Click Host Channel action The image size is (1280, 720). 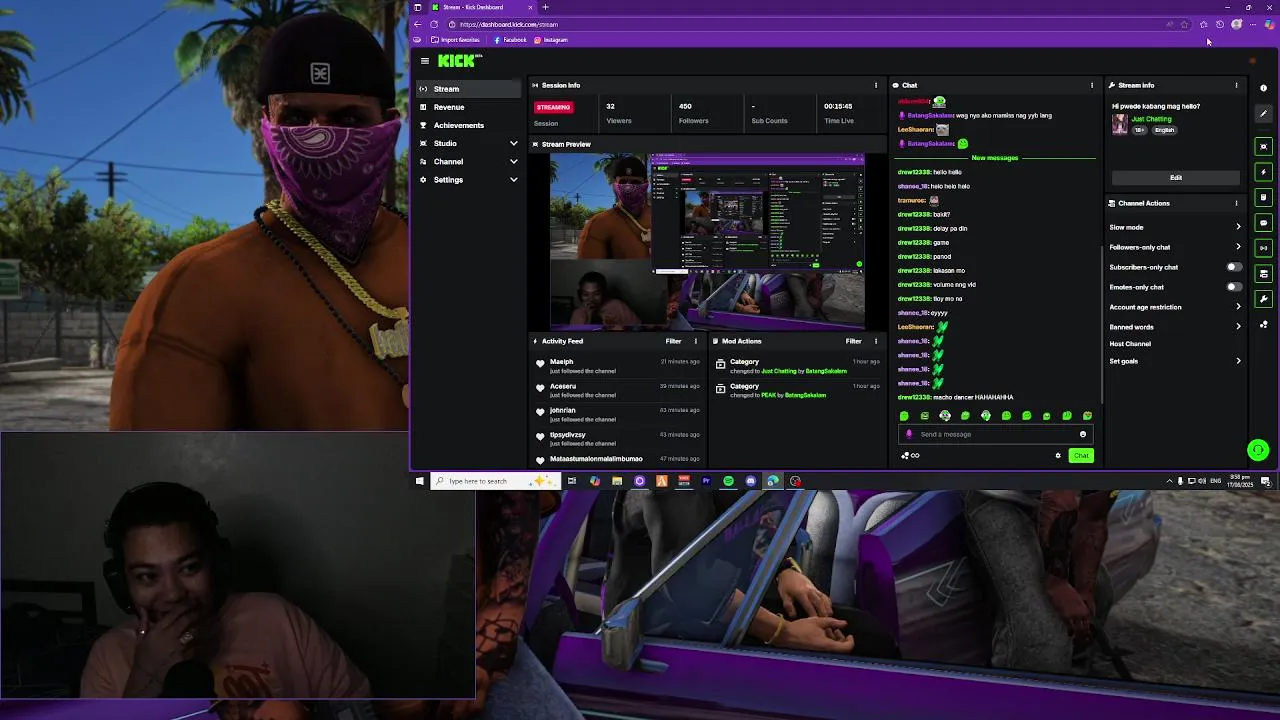pos(1130,344)
